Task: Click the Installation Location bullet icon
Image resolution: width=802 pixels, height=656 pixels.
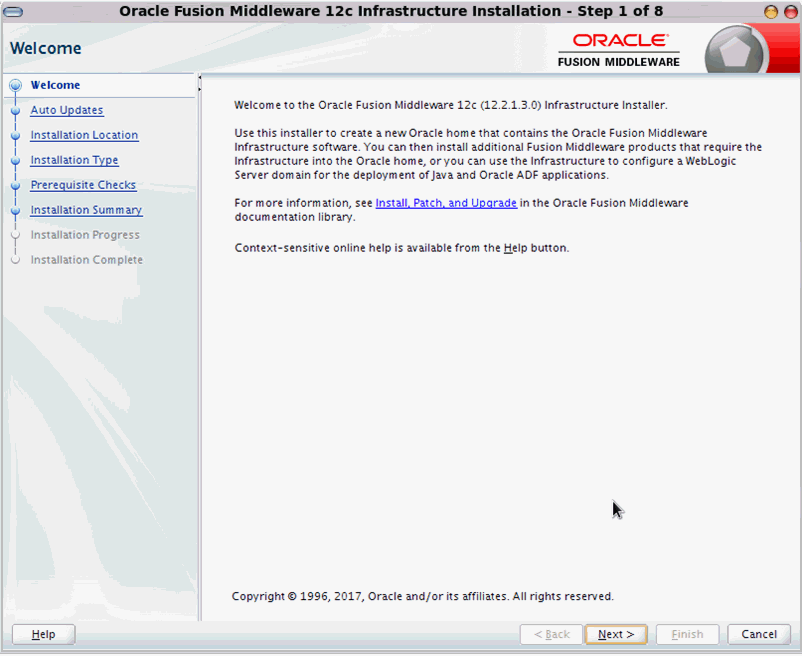Action: [x=16, y=135]
